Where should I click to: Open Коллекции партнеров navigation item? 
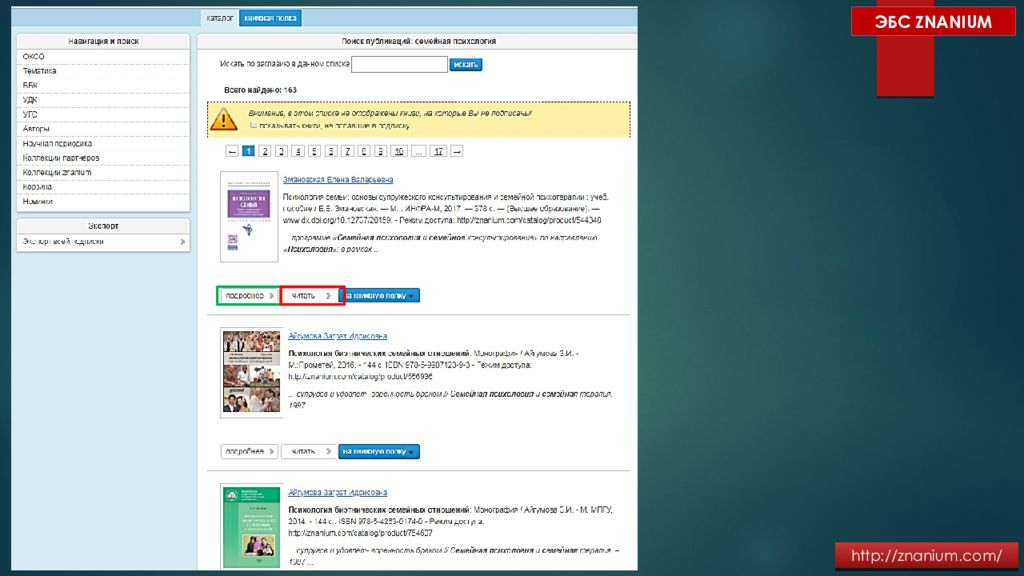coord(103,158)
